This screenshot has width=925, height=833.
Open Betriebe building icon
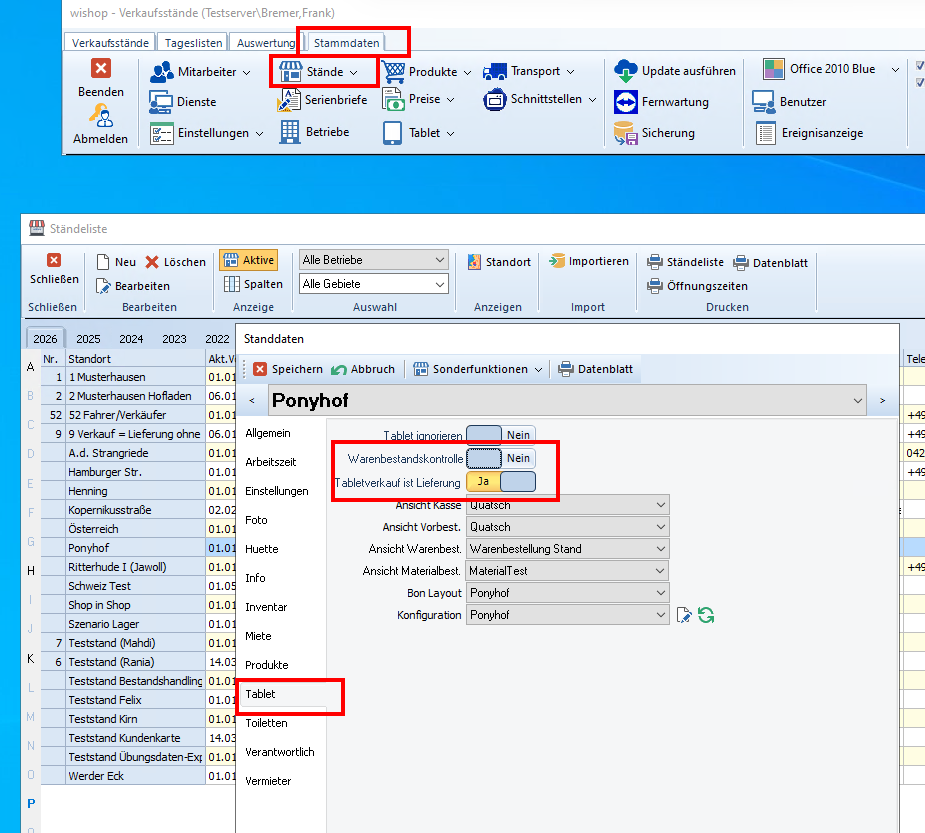(290, 132)
